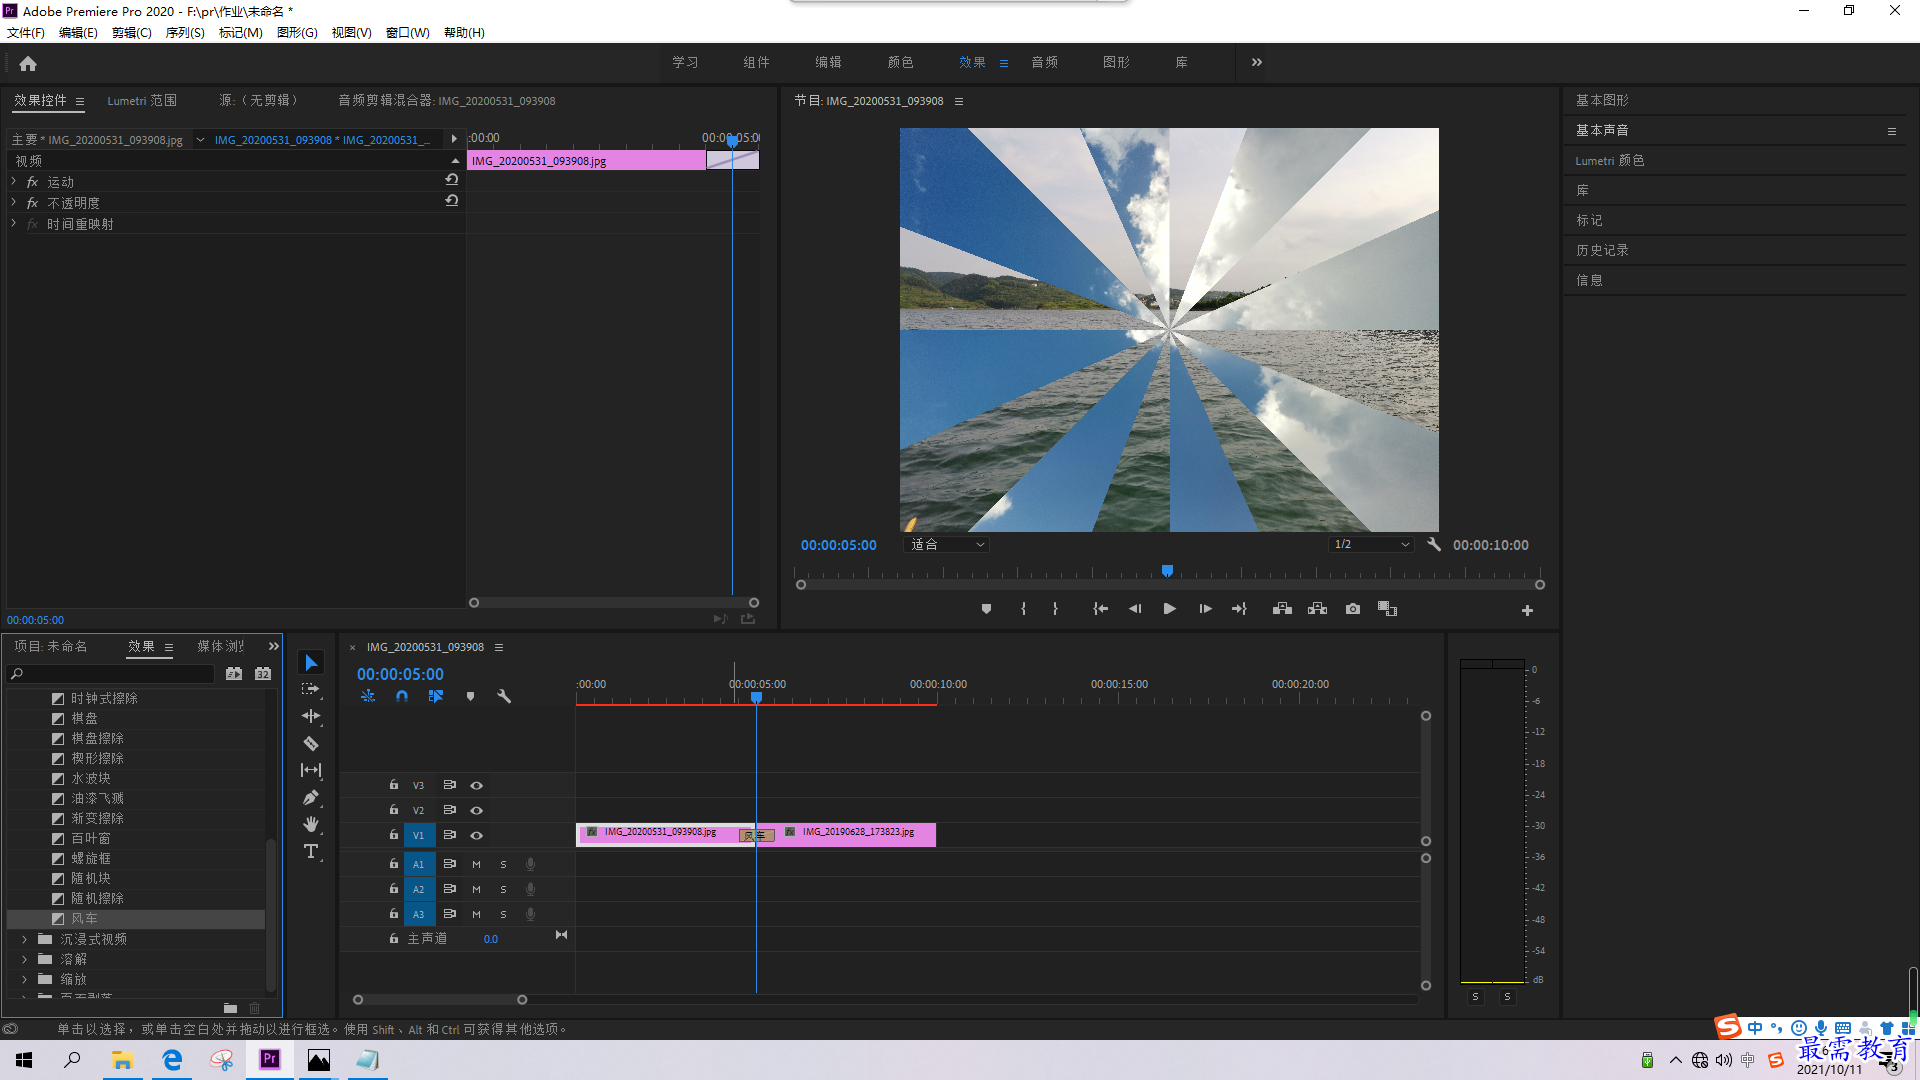The image size is (1920, 1080).
Task: Select the Selection tool arrow
Action: (x=311, y=663)
